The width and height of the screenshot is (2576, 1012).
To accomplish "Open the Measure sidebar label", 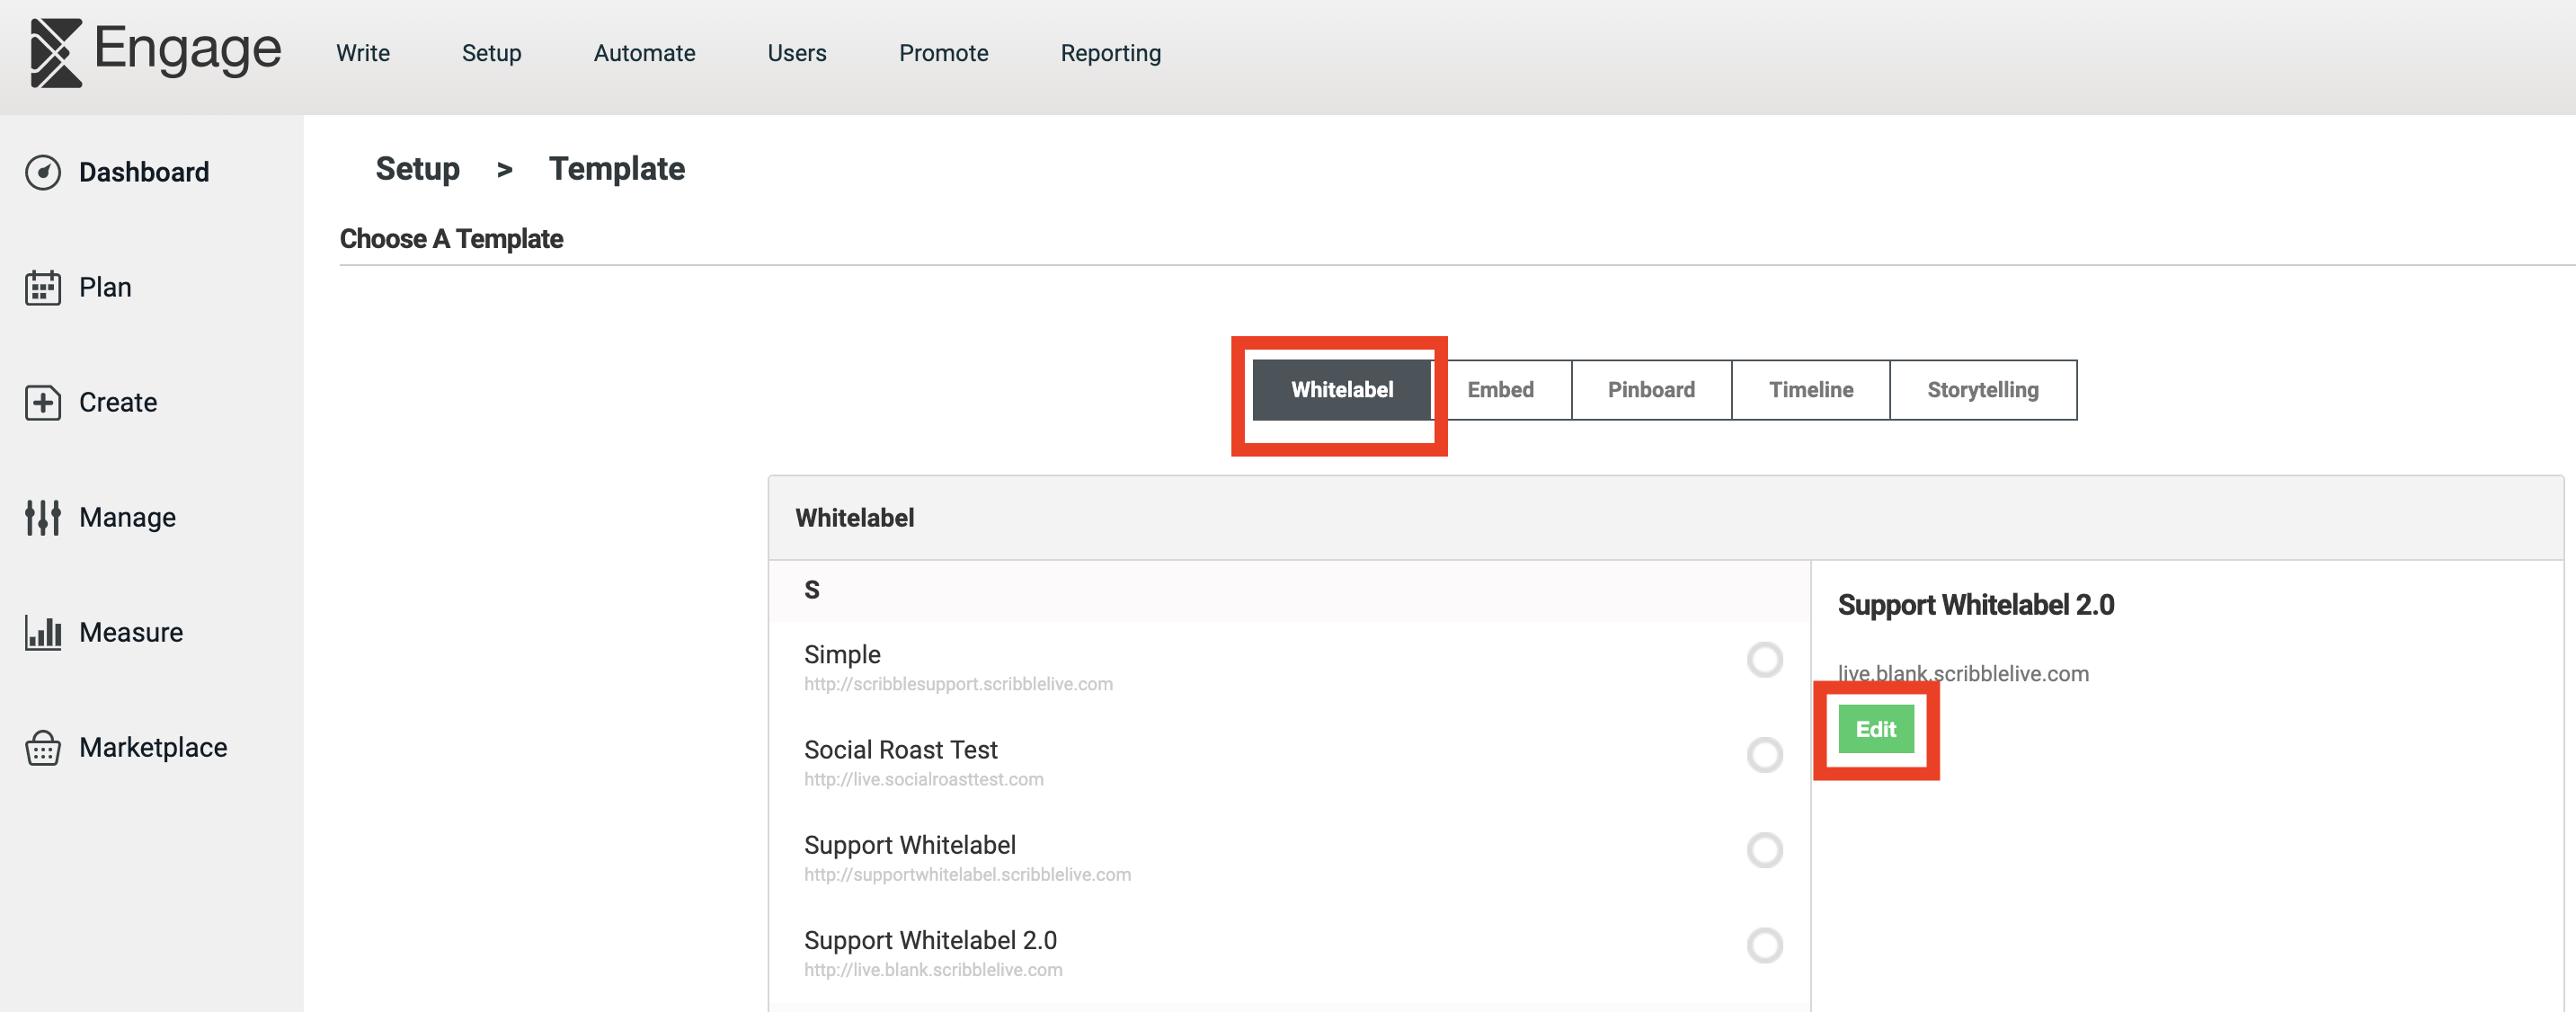I will pos(131,632).
